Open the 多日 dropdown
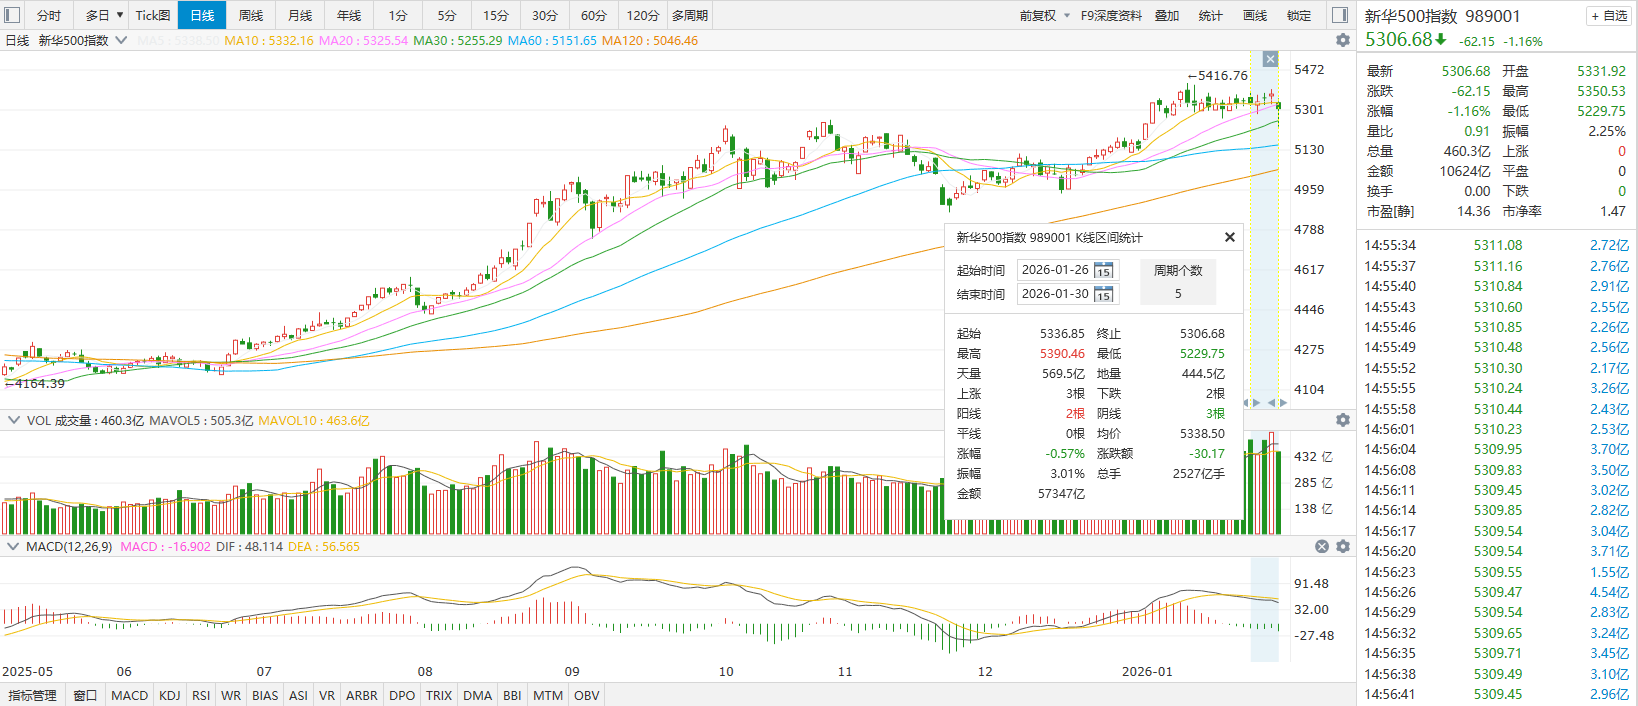This screenshot has height=706, width=1638. click(104, 15)
